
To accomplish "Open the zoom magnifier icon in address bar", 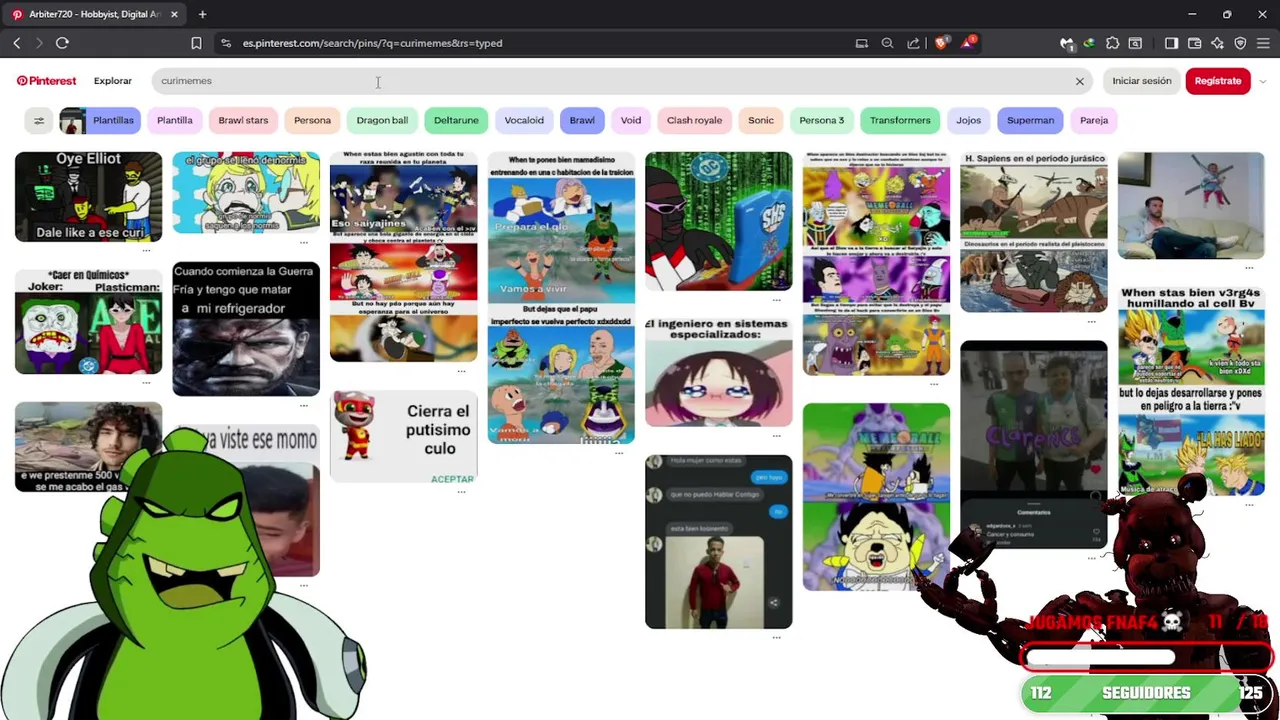I will [x=887, y=43].
